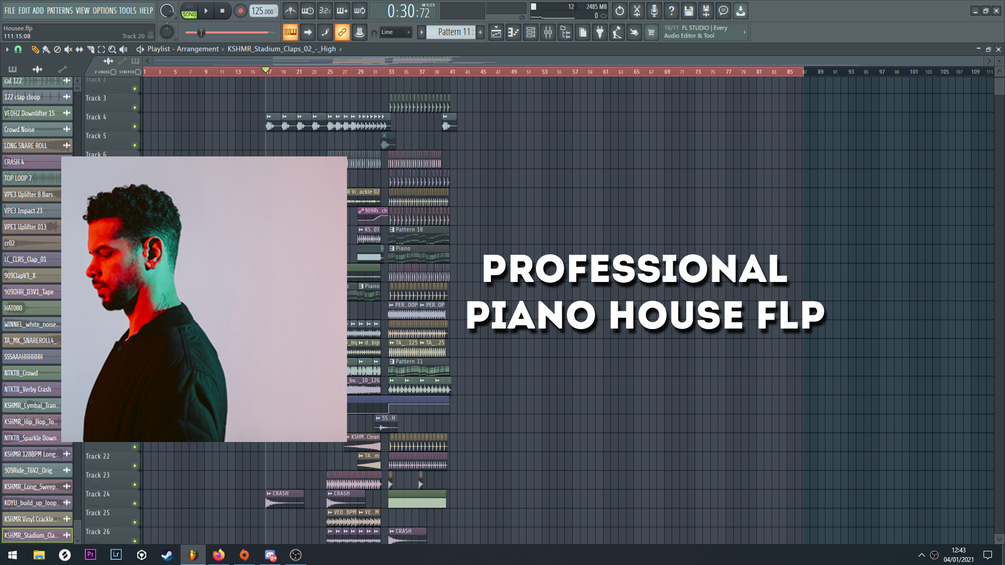Screen dimensions: 1005x565
Task: Select the pencil draw tool in playlist
Action: [35, 49]
